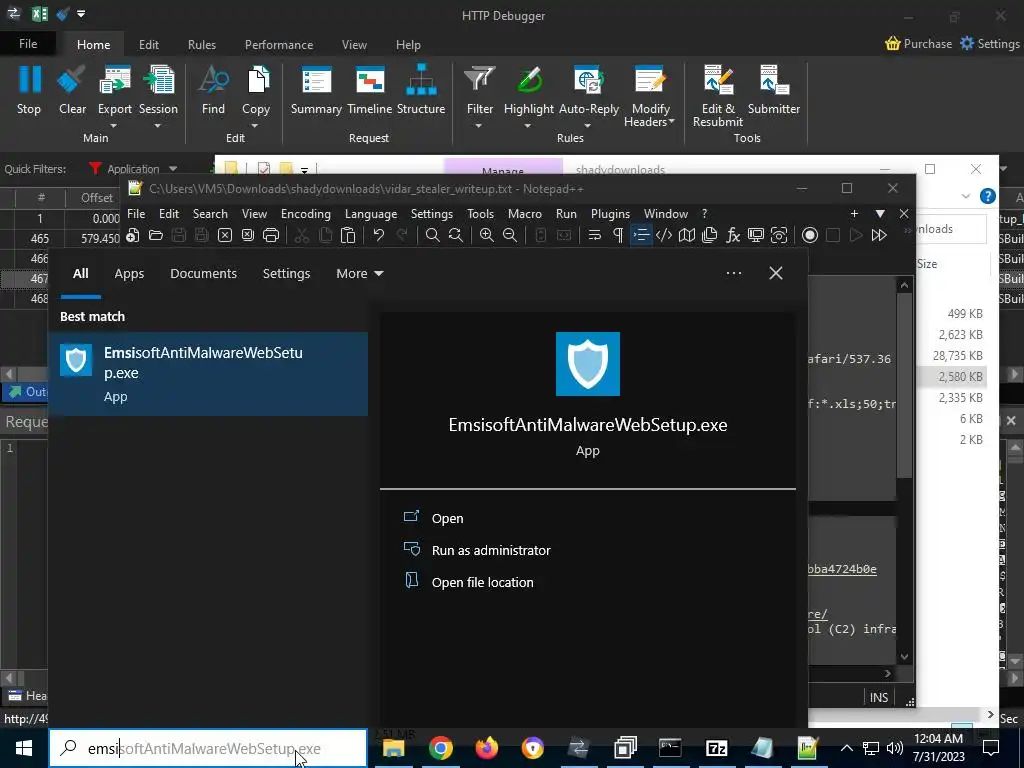This screenshot has height=768, width=1024.
Task: Click the Notepad++ Zoom Out icon
Action: coord(510,235)
